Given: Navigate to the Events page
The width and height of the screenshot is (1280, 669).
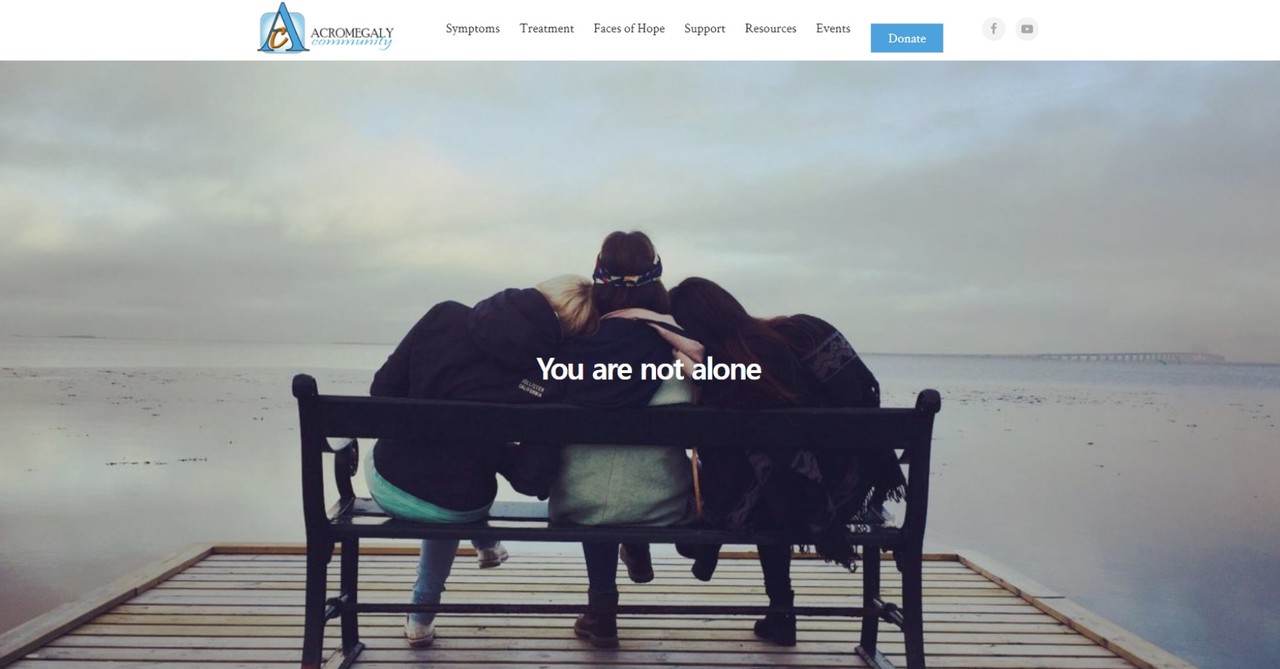Looking at the screenshot, I should tap(833, 29).
